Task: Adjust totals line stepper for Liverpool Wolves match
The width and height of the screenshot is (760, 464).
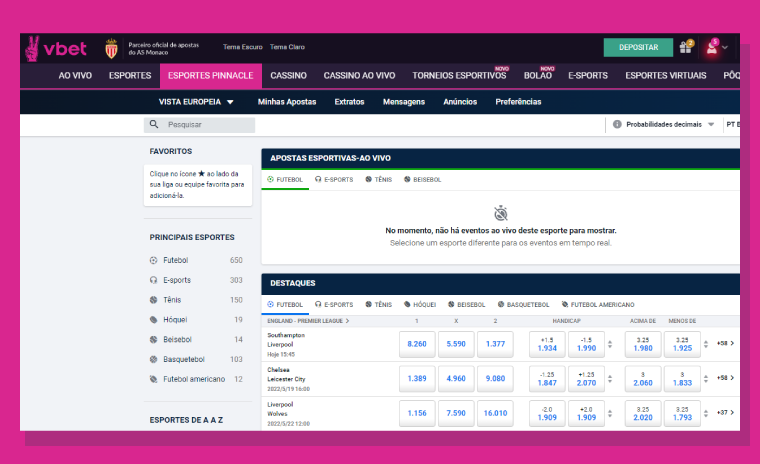Action: (706, 414)
